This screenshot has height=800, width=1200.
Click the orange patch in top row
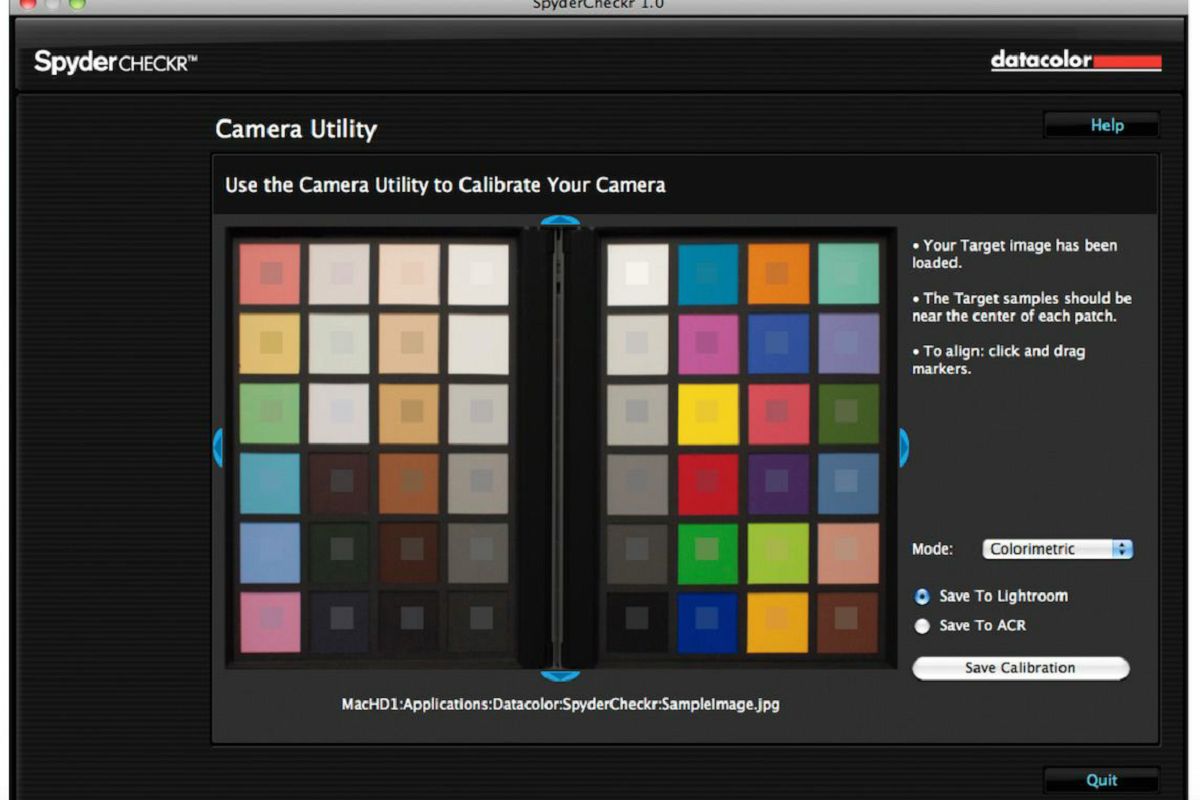point(778,274)
